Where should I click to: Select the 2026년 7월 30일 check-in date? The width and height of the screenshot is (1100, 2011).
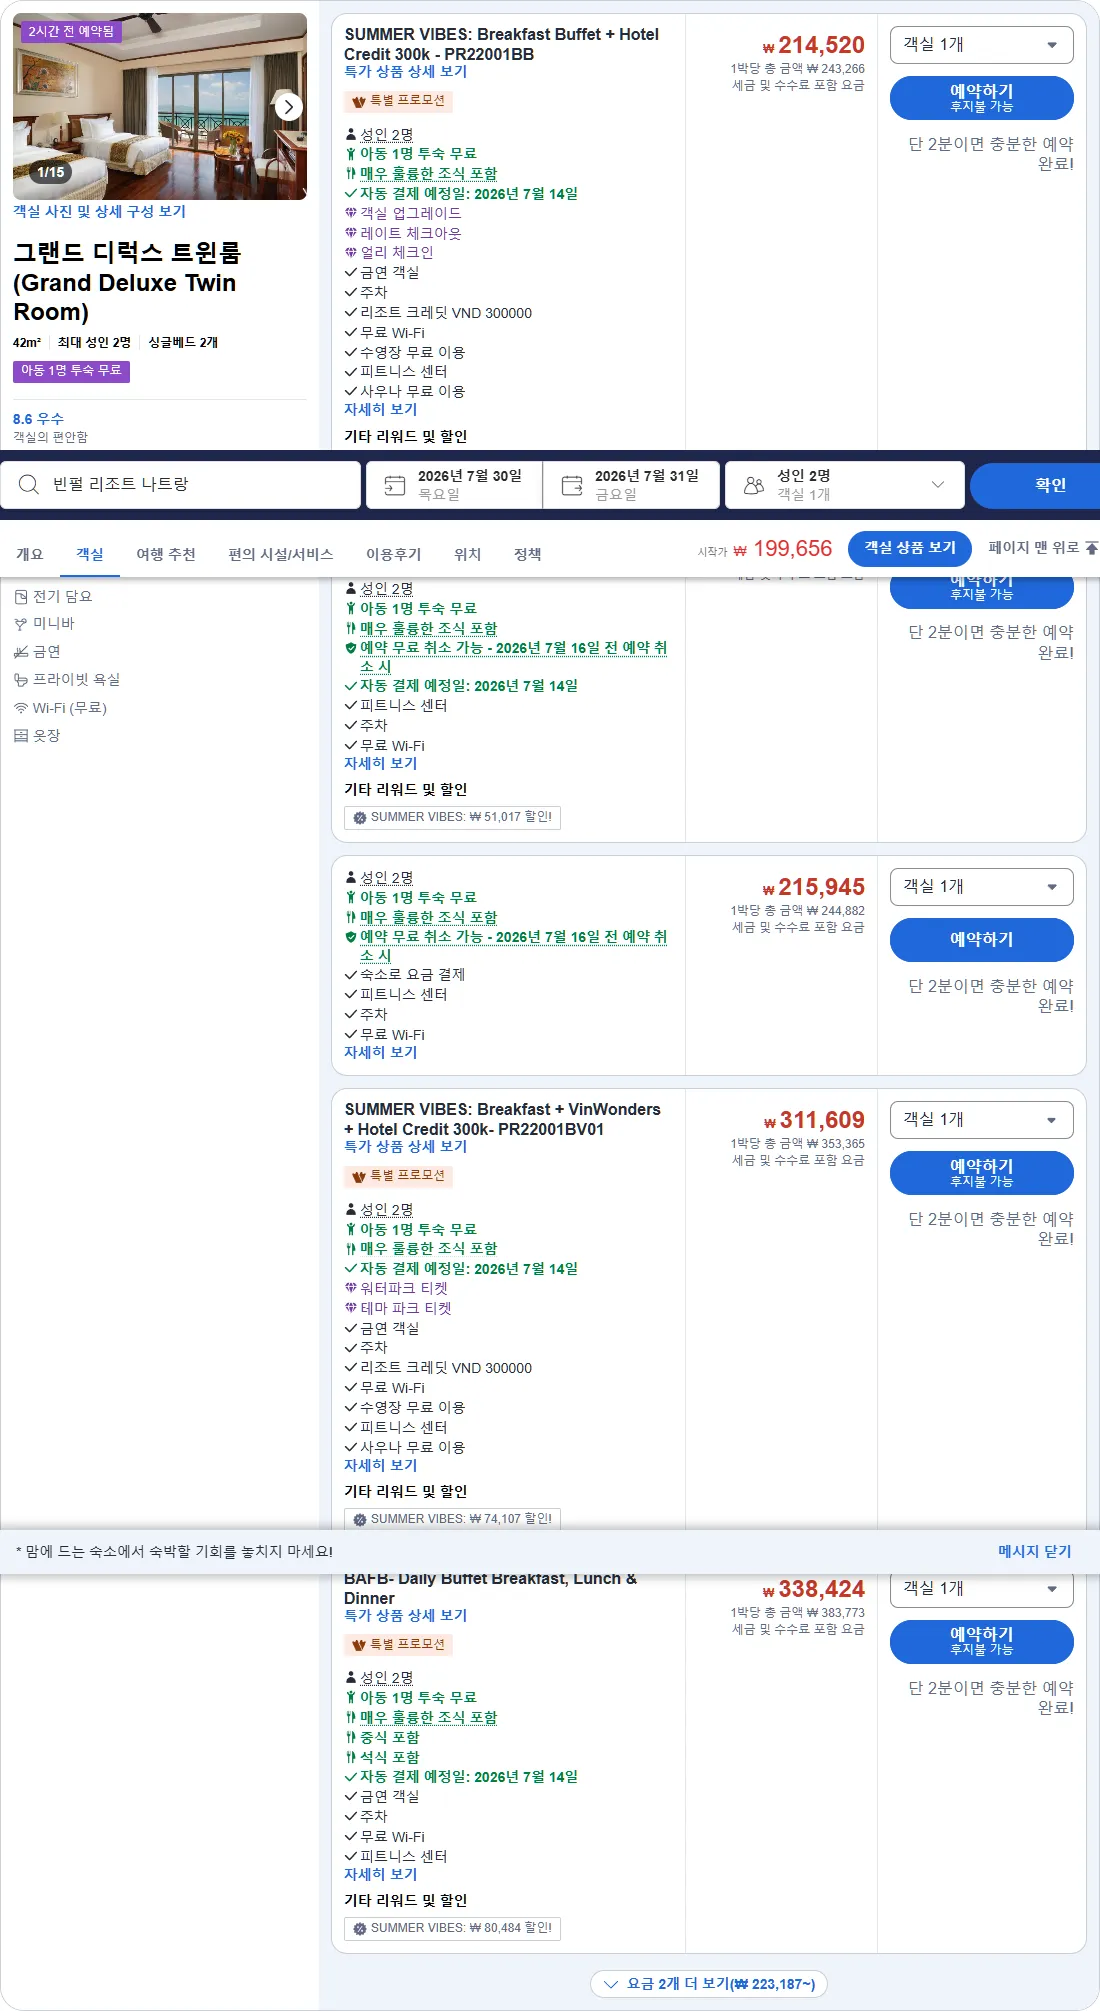(454, 485)
